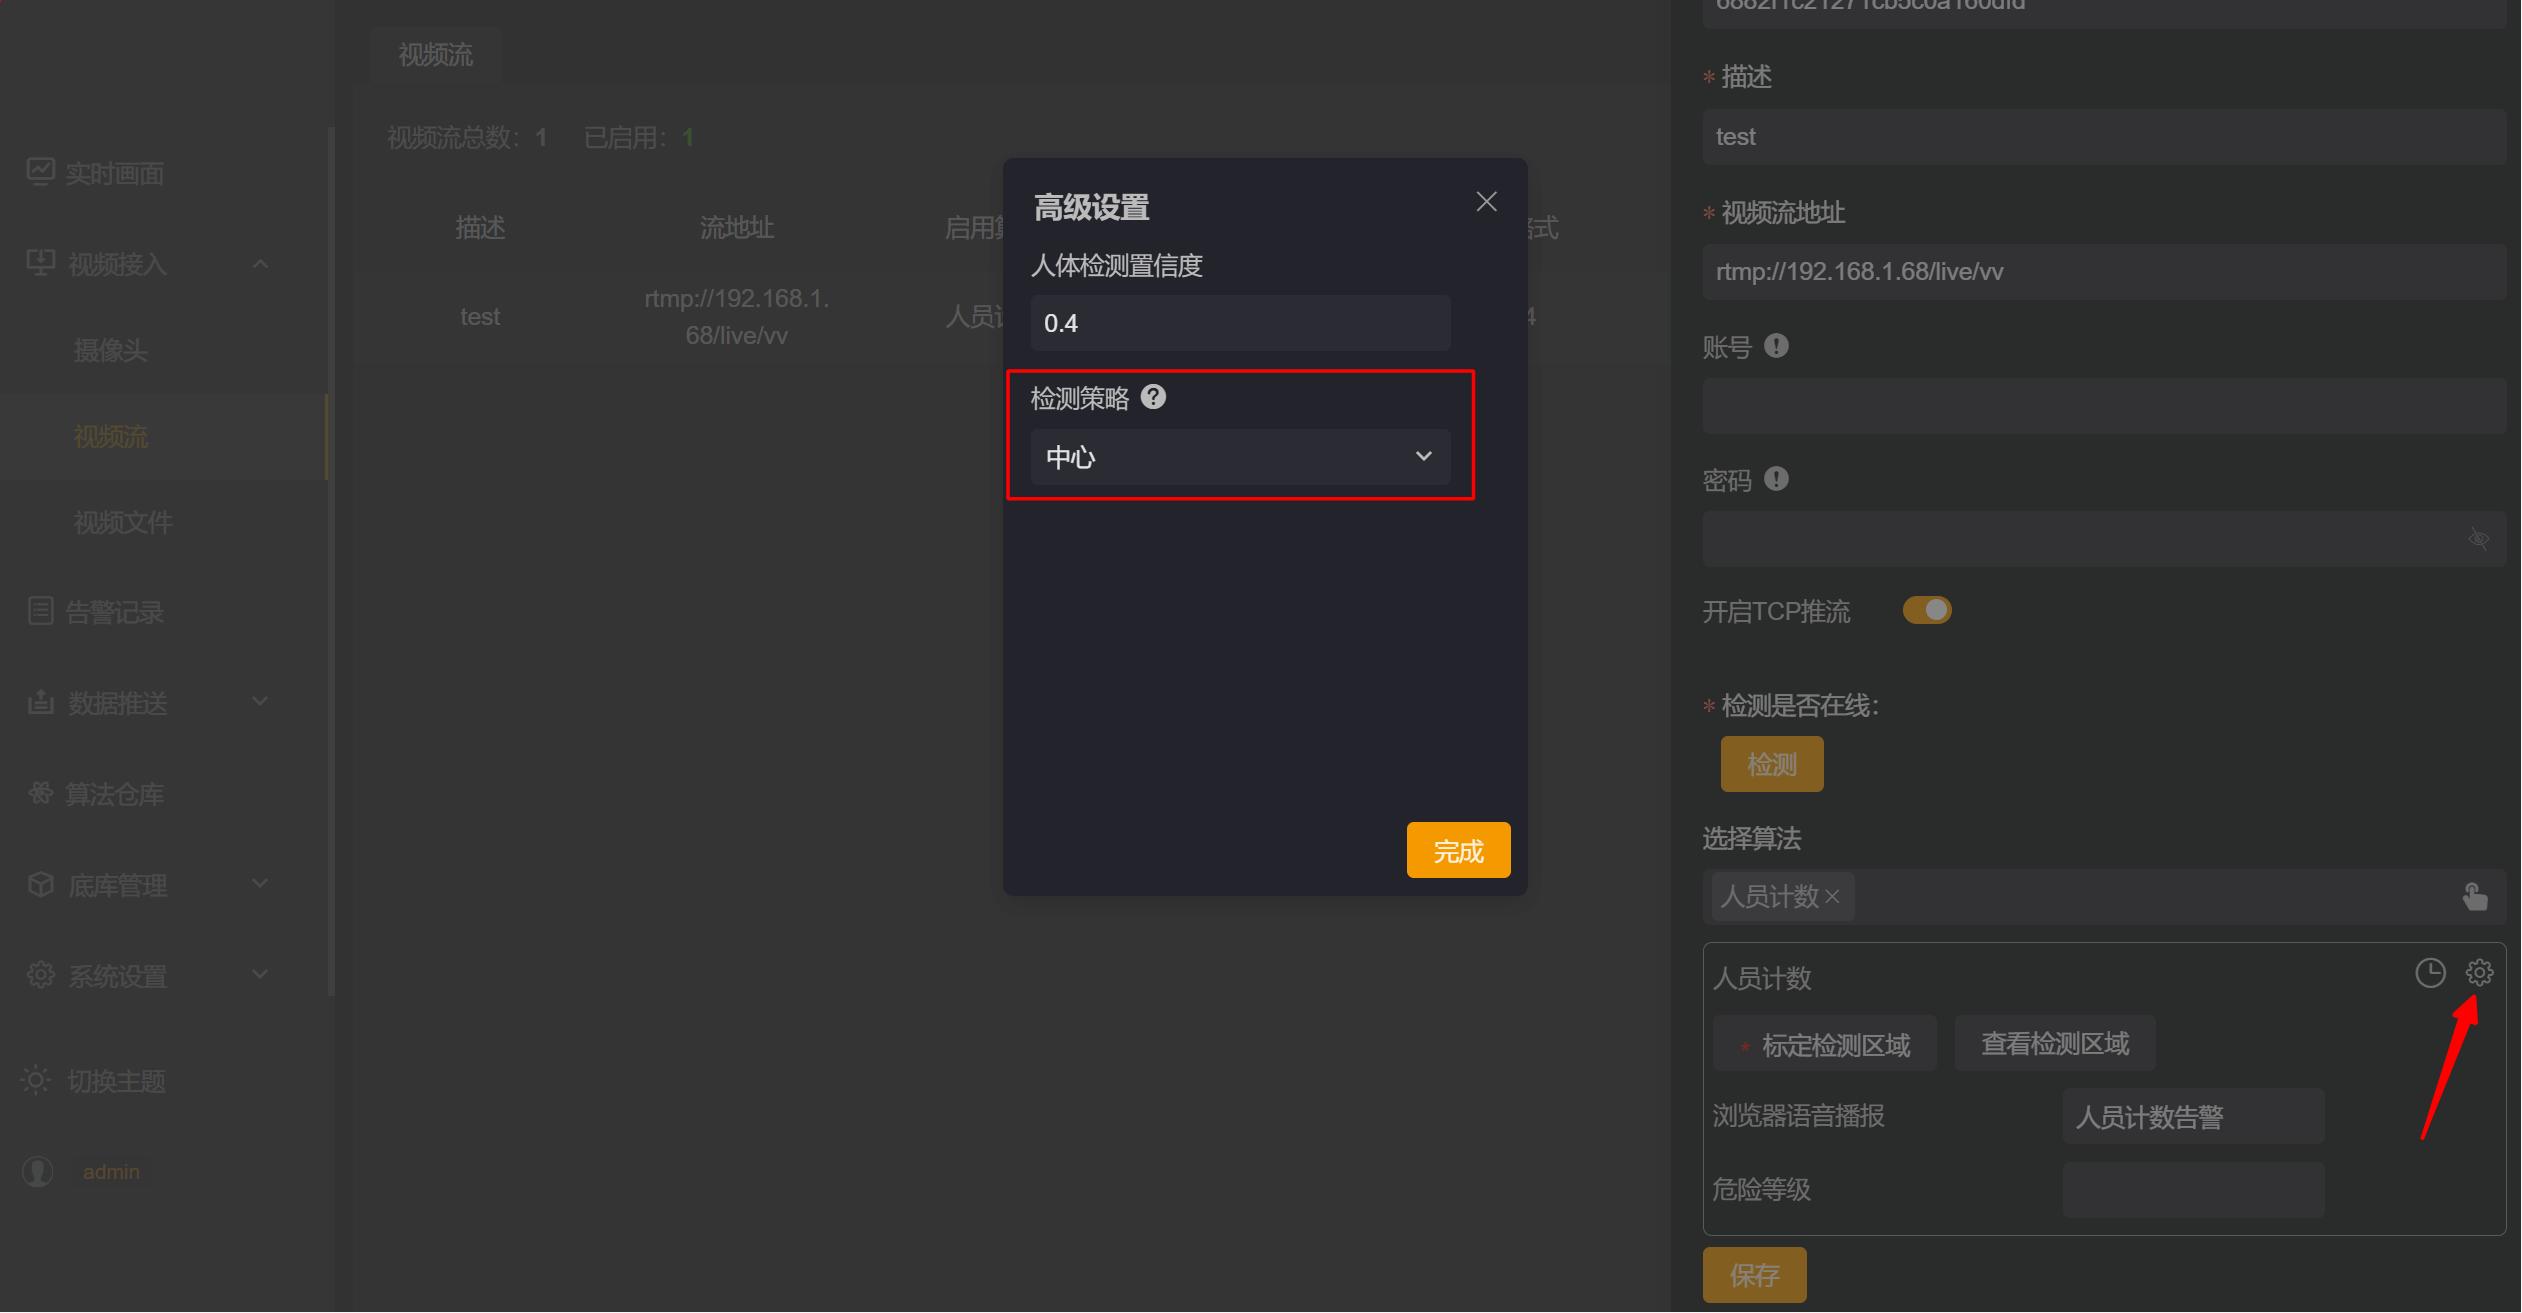Click the 人体检测置信度 input field
The height and width of the screenshot is (1313, 2522).
click(x=1239, y=323)
